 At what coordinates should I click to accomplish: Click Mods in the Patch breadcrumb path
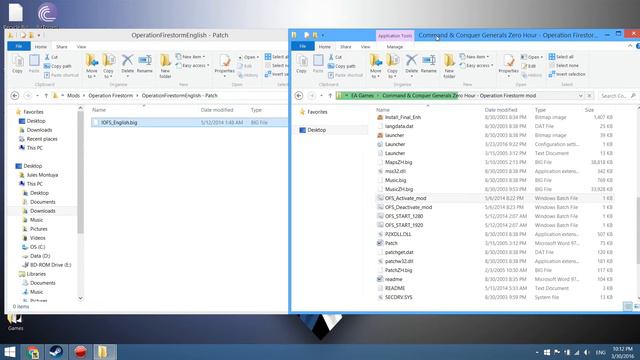click(73, 96)
